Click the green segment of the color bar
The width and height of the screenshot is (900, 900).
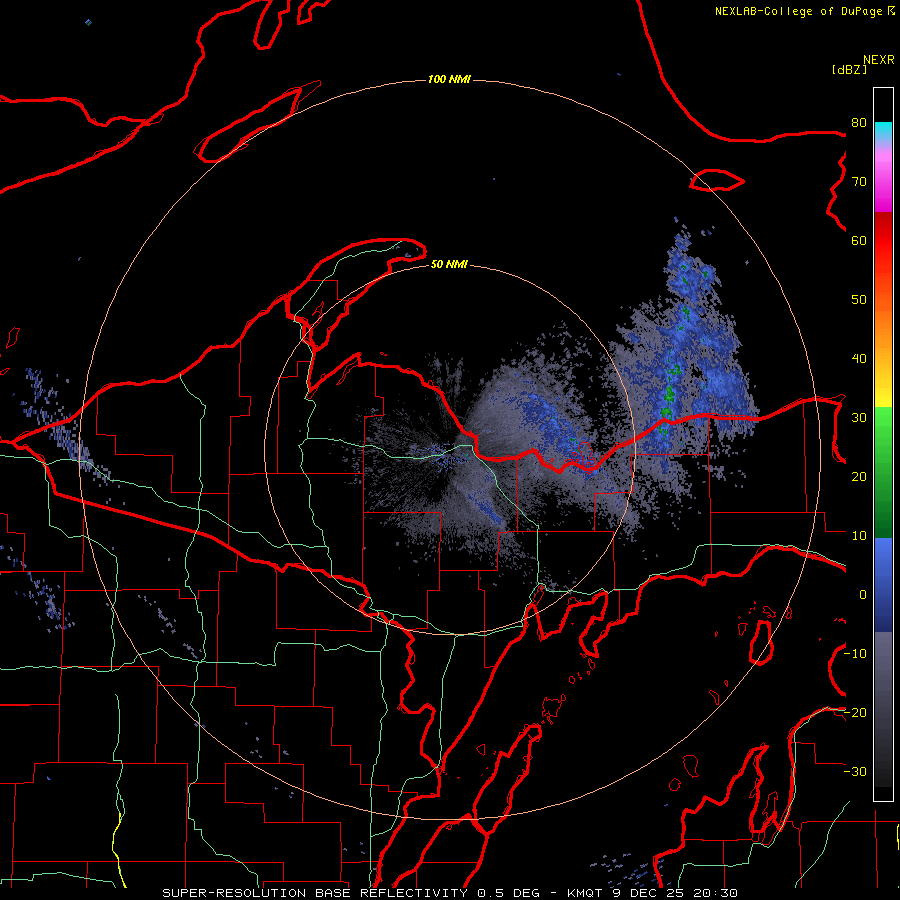coord(883,472)
